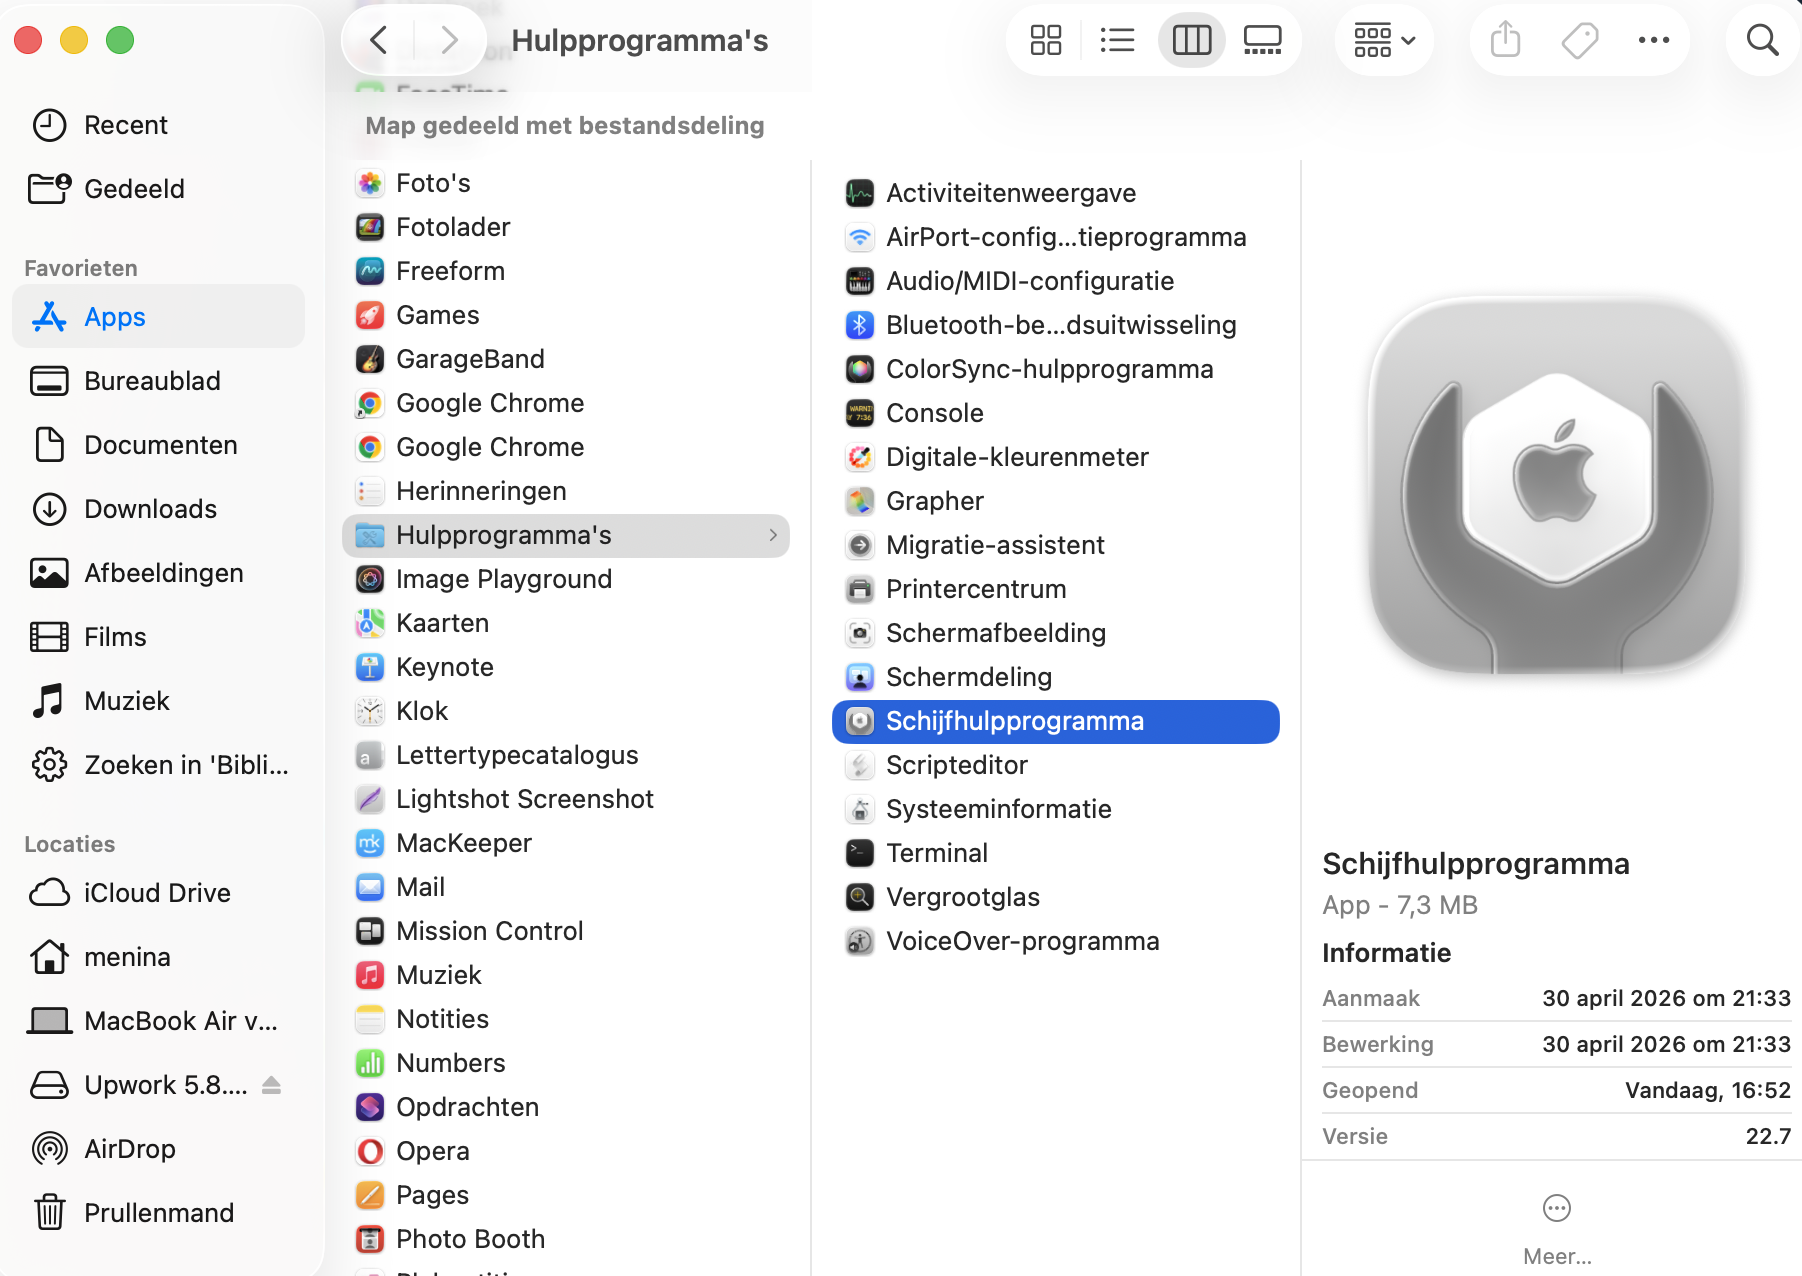Select the Opera app icon
1802x1276 pixels.
[x=370, y=1151]
